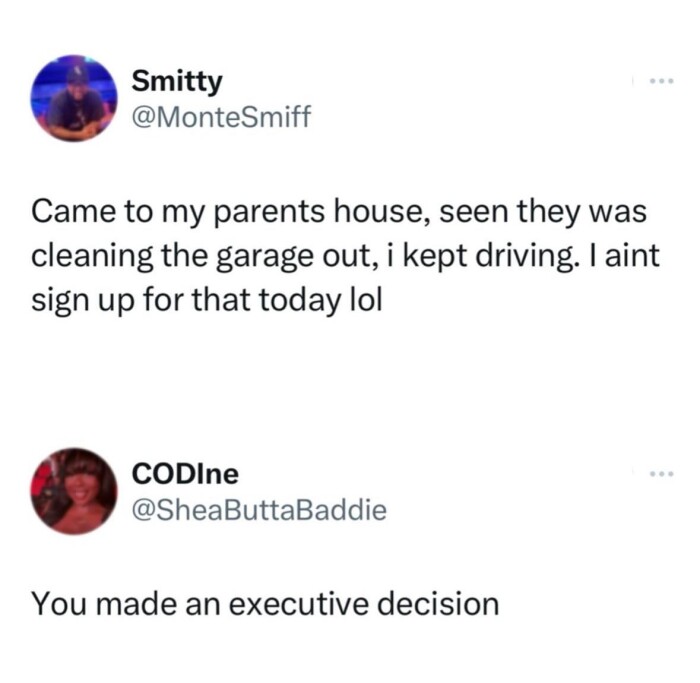Open Smitty's profile via display name

pos(178,83)
